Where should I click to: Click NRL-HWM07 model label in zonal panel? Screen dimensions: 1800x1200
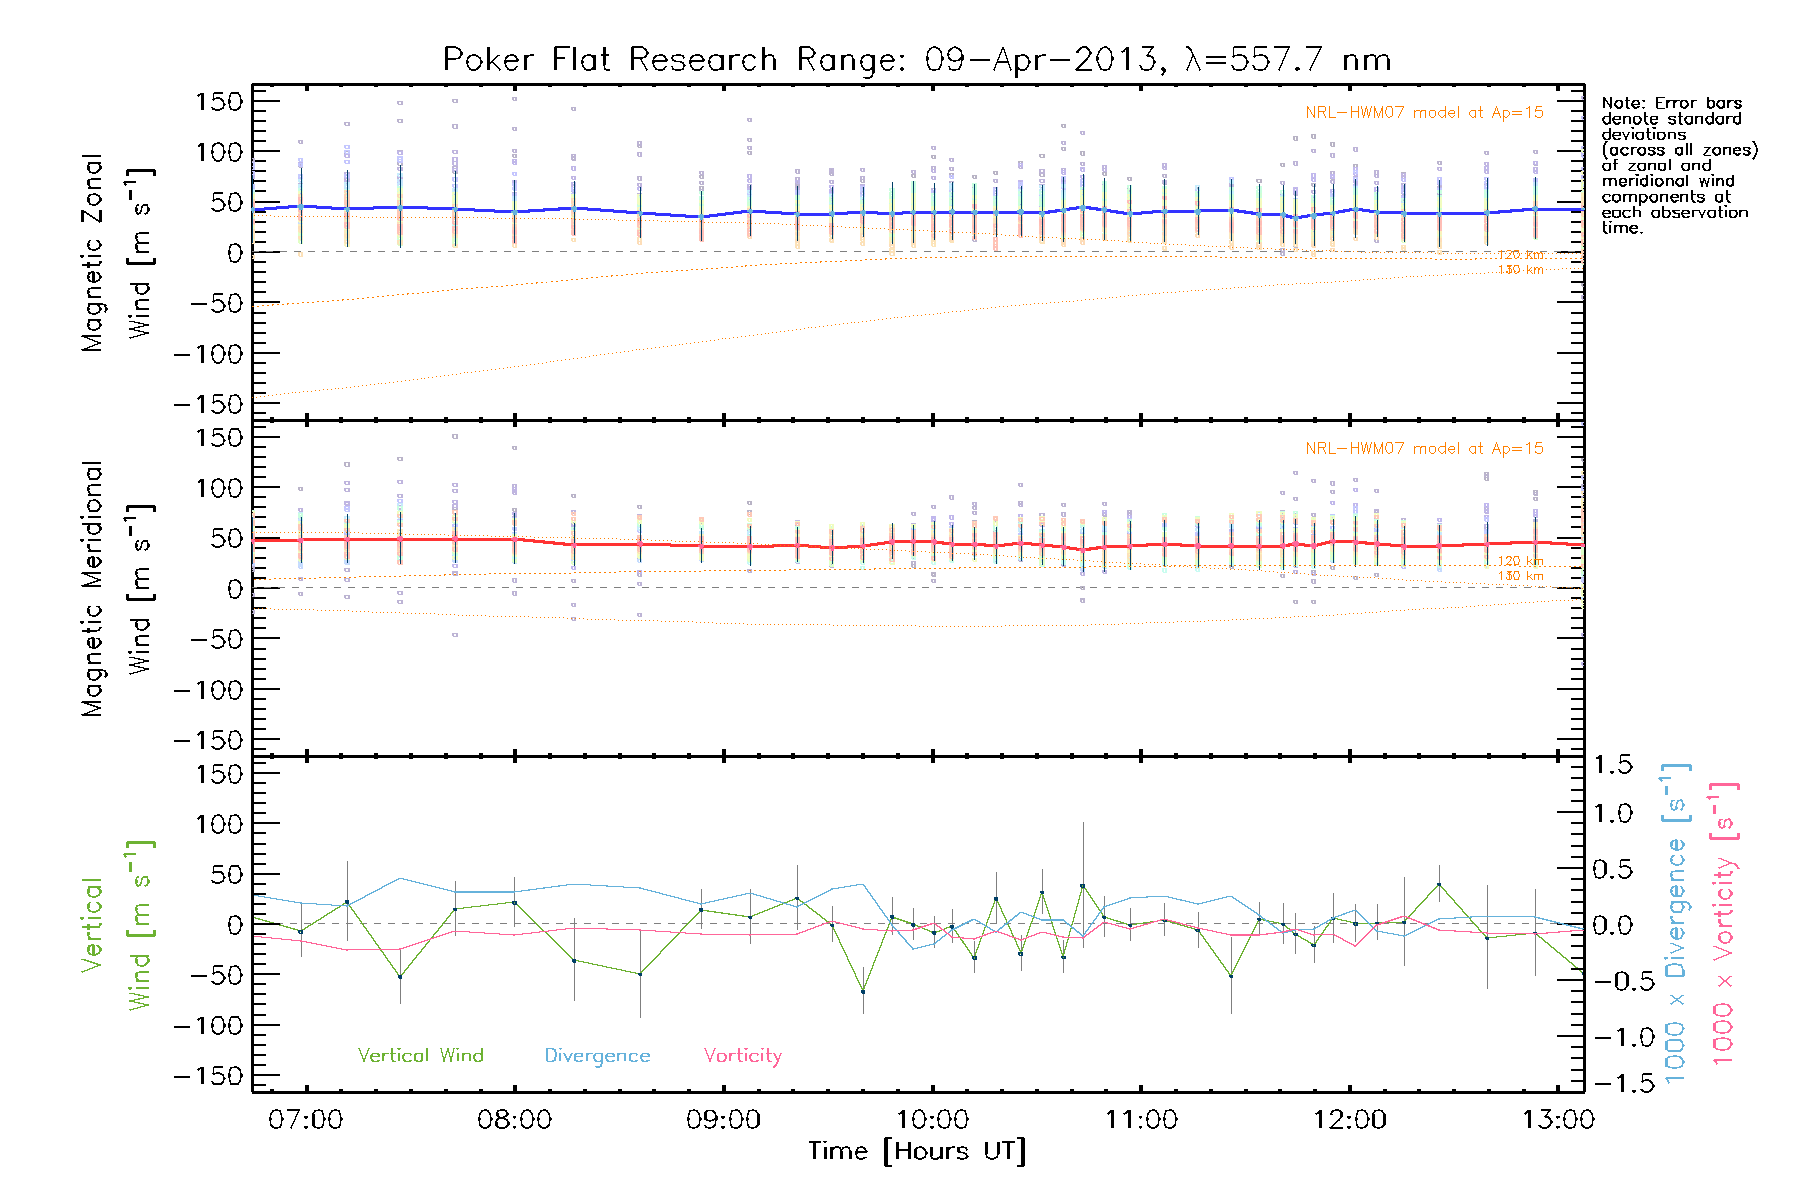point(1424,113)
